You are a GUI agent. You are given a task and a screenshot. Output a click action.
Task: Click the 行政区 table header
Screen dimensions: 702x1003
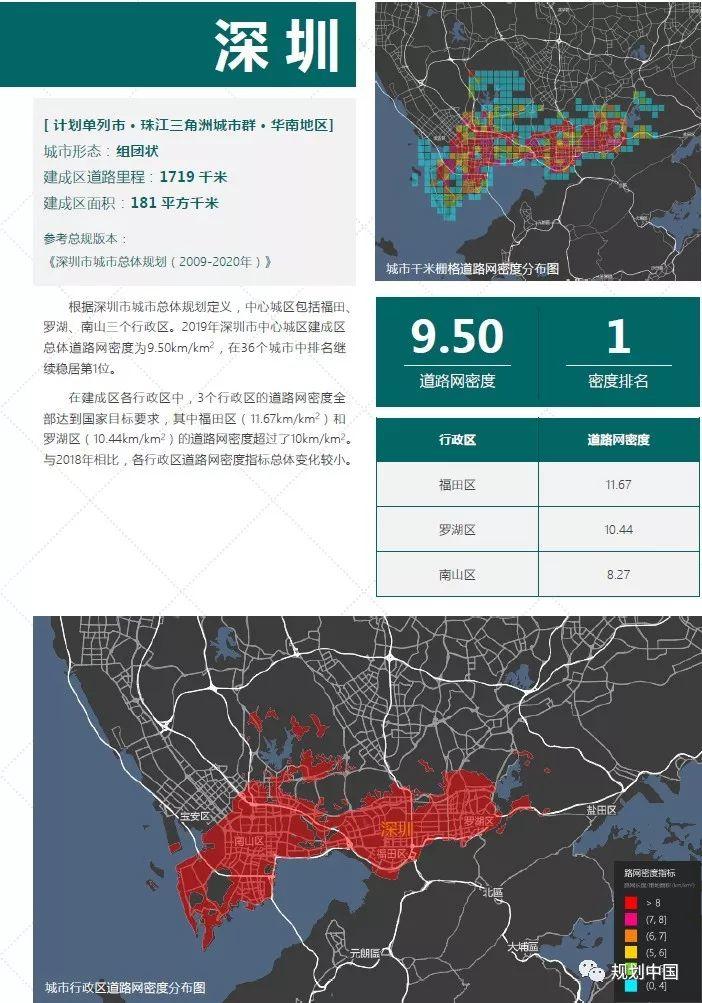(457, 439)
